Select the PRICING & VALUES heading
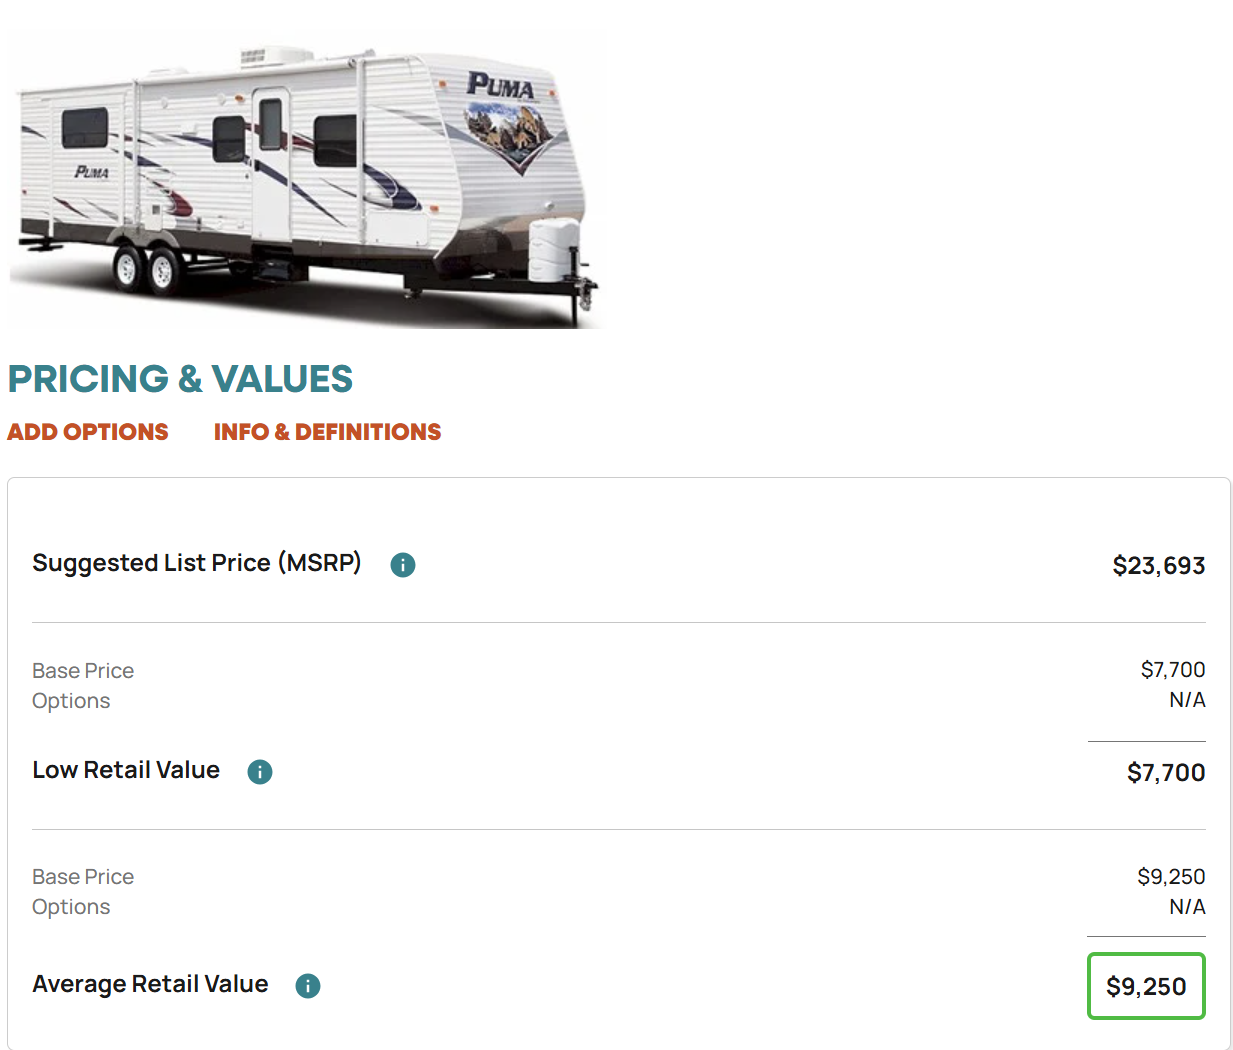 [180, 379]
